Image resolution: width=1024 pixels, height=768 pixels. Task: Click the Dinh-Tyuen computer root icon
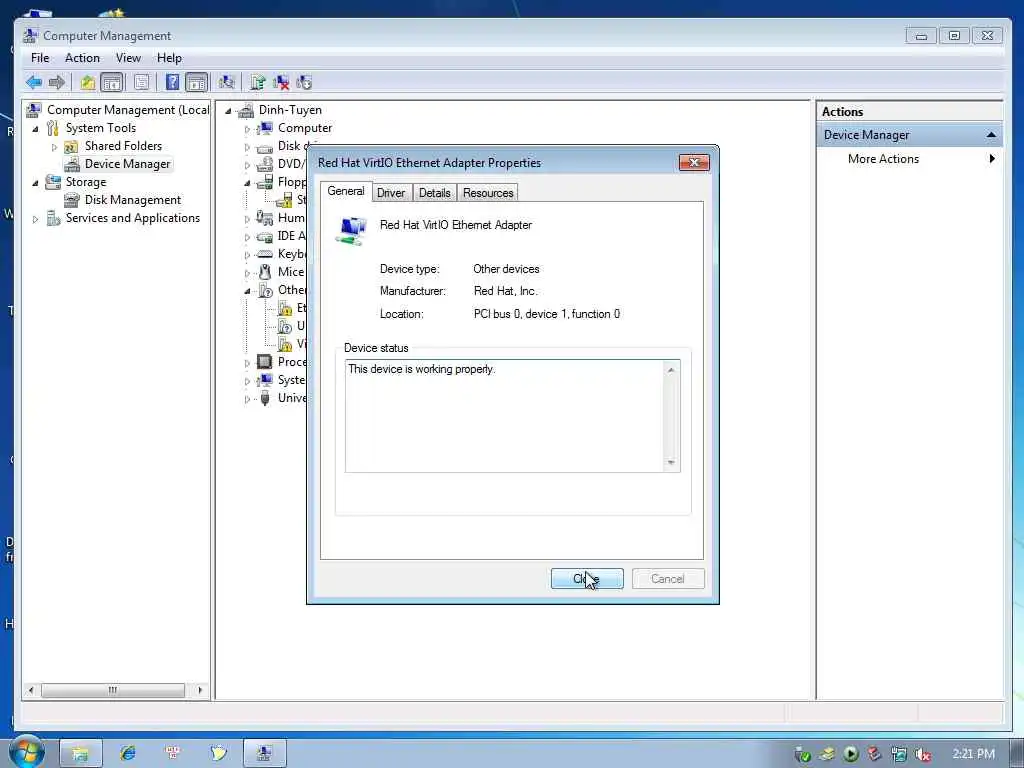[x=246, y=110]
